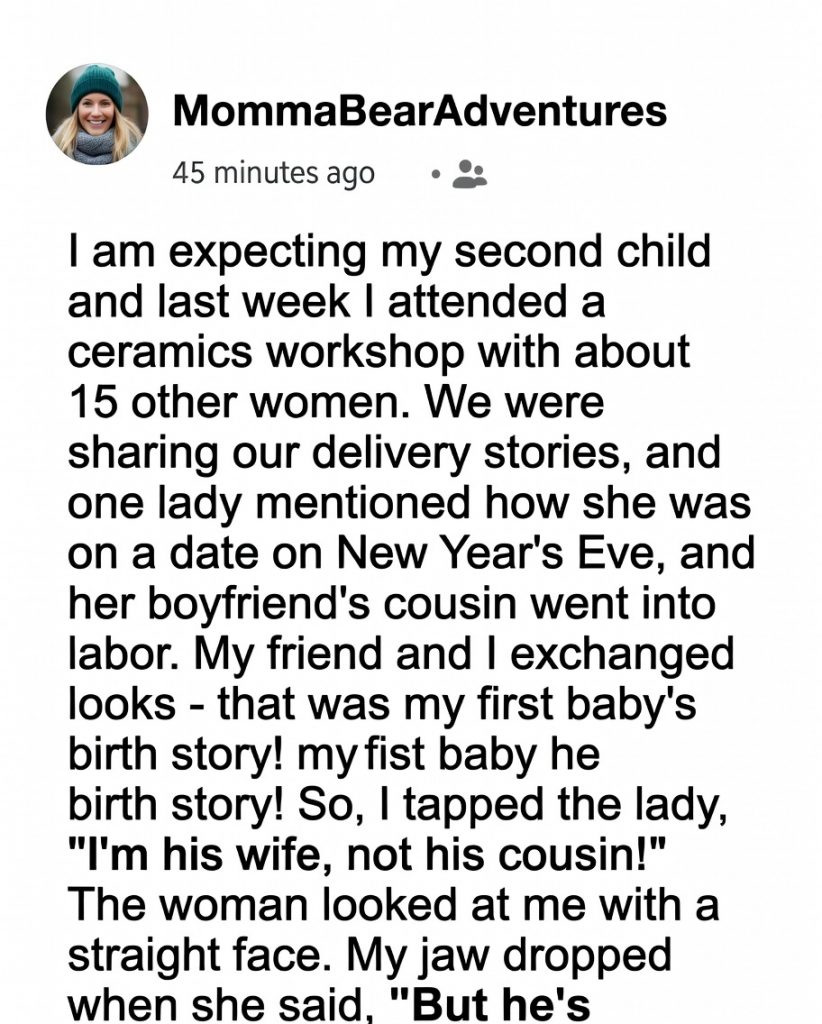The width and height of the screenshot is (822, 1024).
Task: Click the friends audience icon beside the timestamp
Action: coord(469,174)
